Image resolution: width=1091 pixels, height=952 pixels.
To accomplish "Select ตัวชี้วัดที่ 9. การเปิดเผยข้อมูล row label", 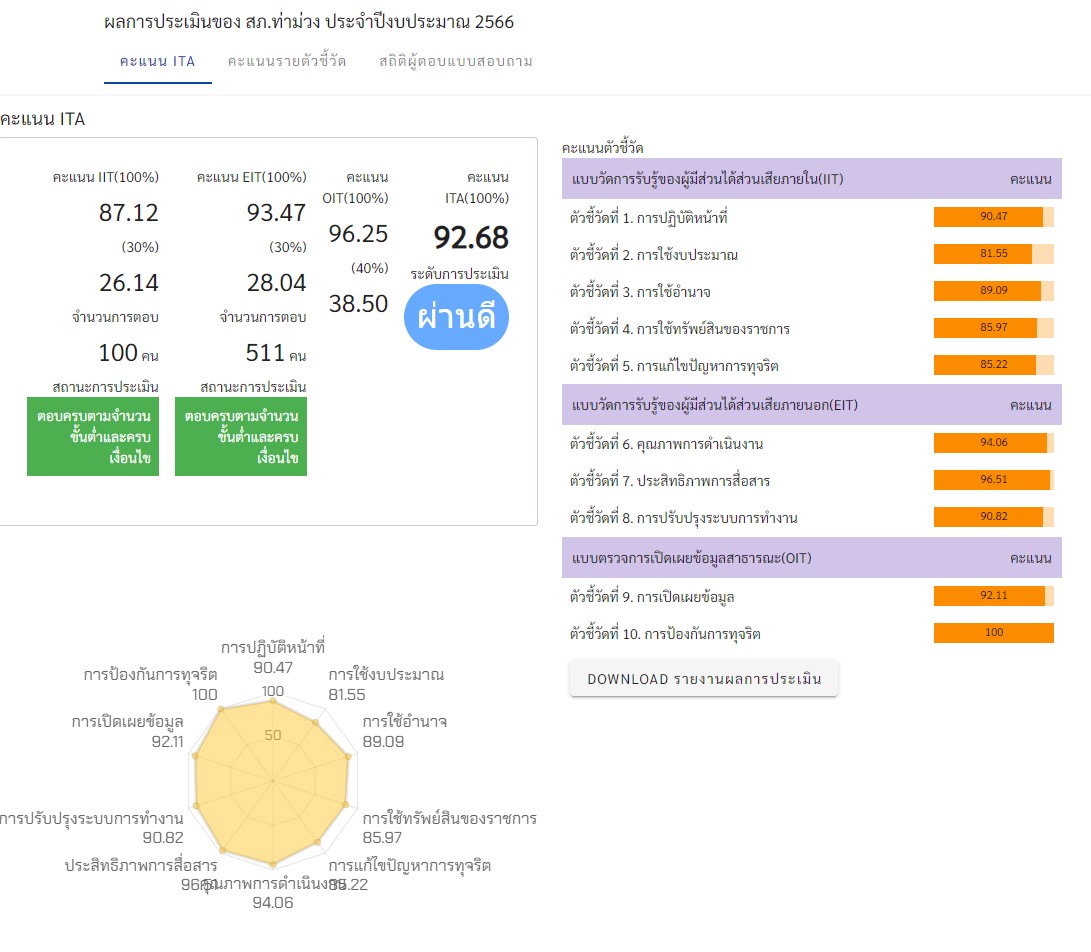I will tap(659, 597).
